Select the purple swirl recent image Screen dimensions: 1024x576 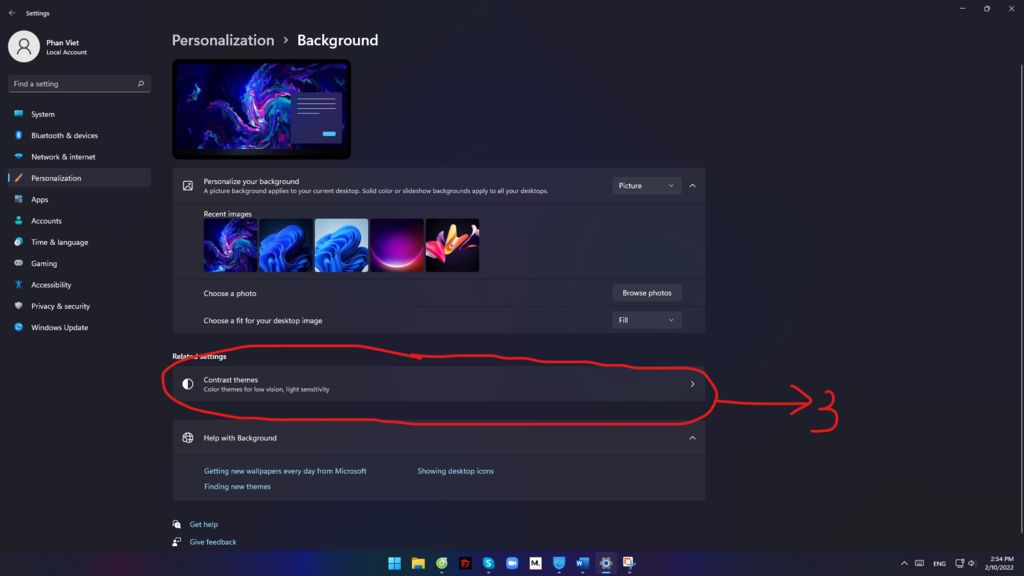pyautogui.click(x=230, y=245)
